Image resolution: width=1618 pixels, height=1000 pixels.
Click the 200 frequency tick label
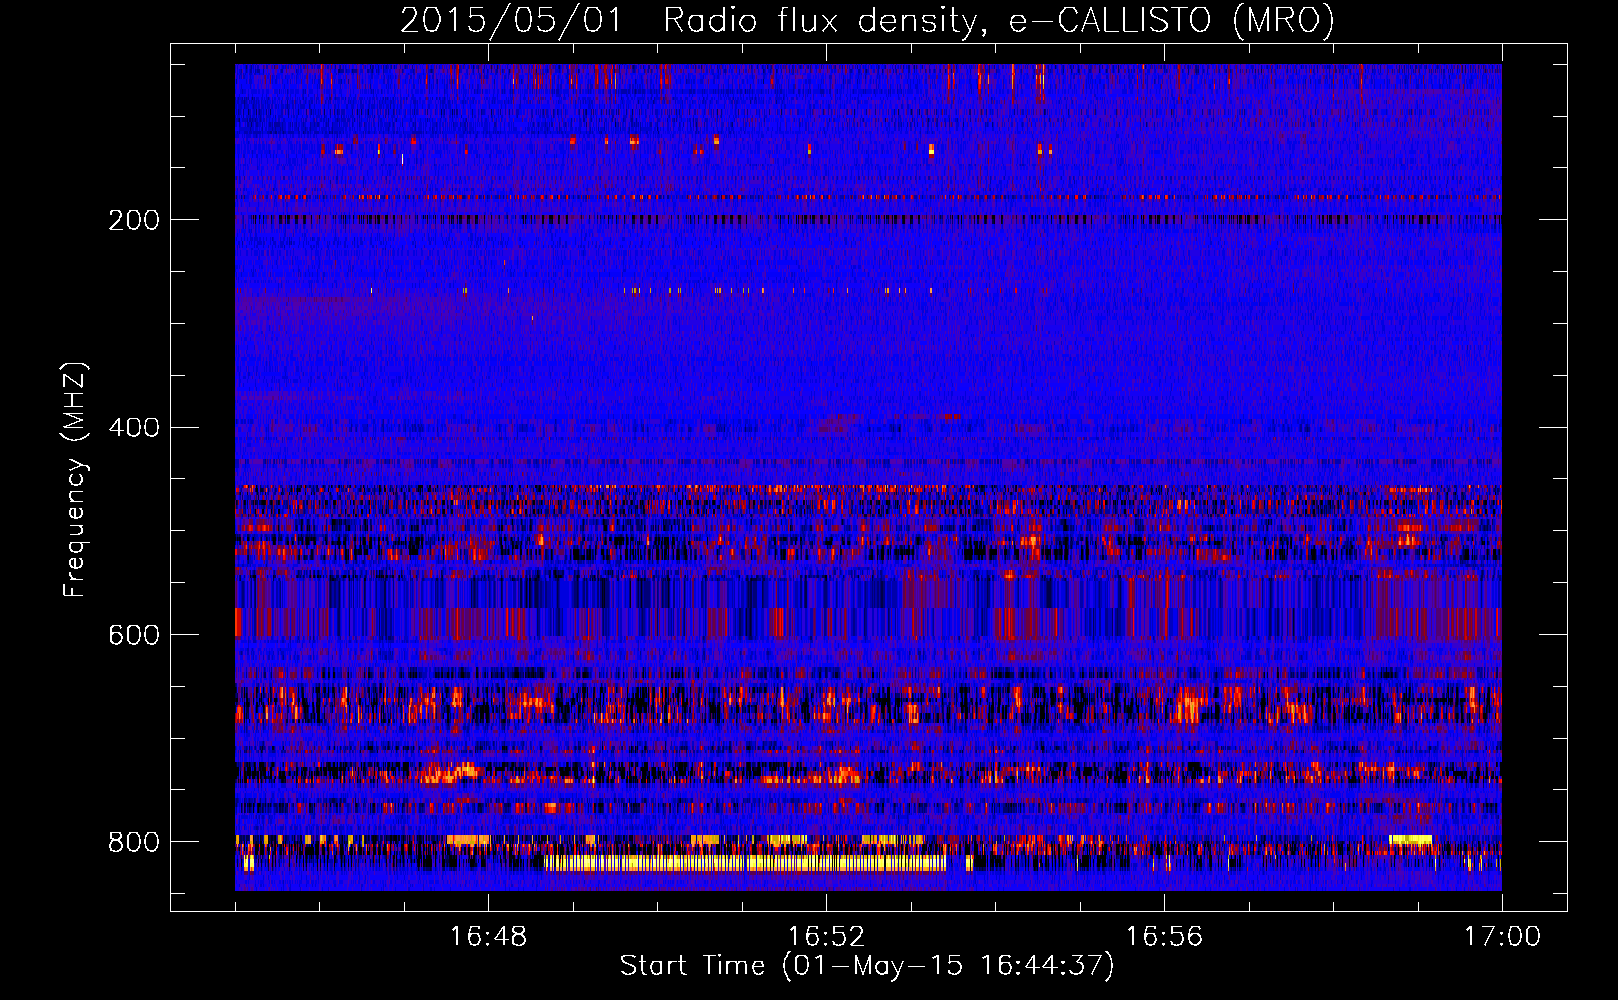point(134,220)
